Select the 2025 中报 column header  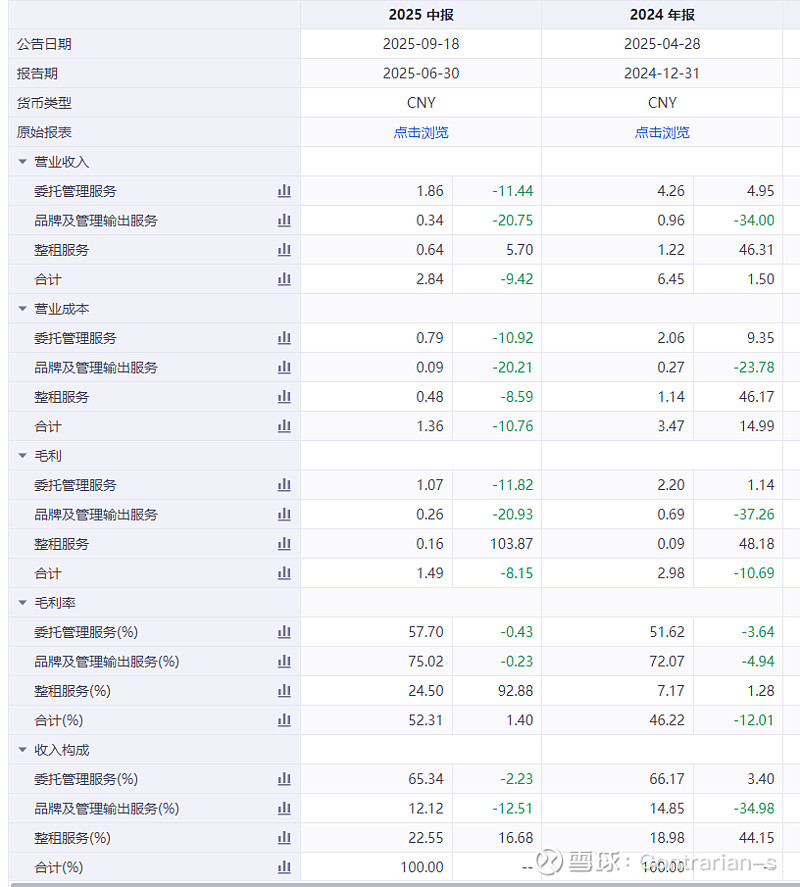coord(421,15)
